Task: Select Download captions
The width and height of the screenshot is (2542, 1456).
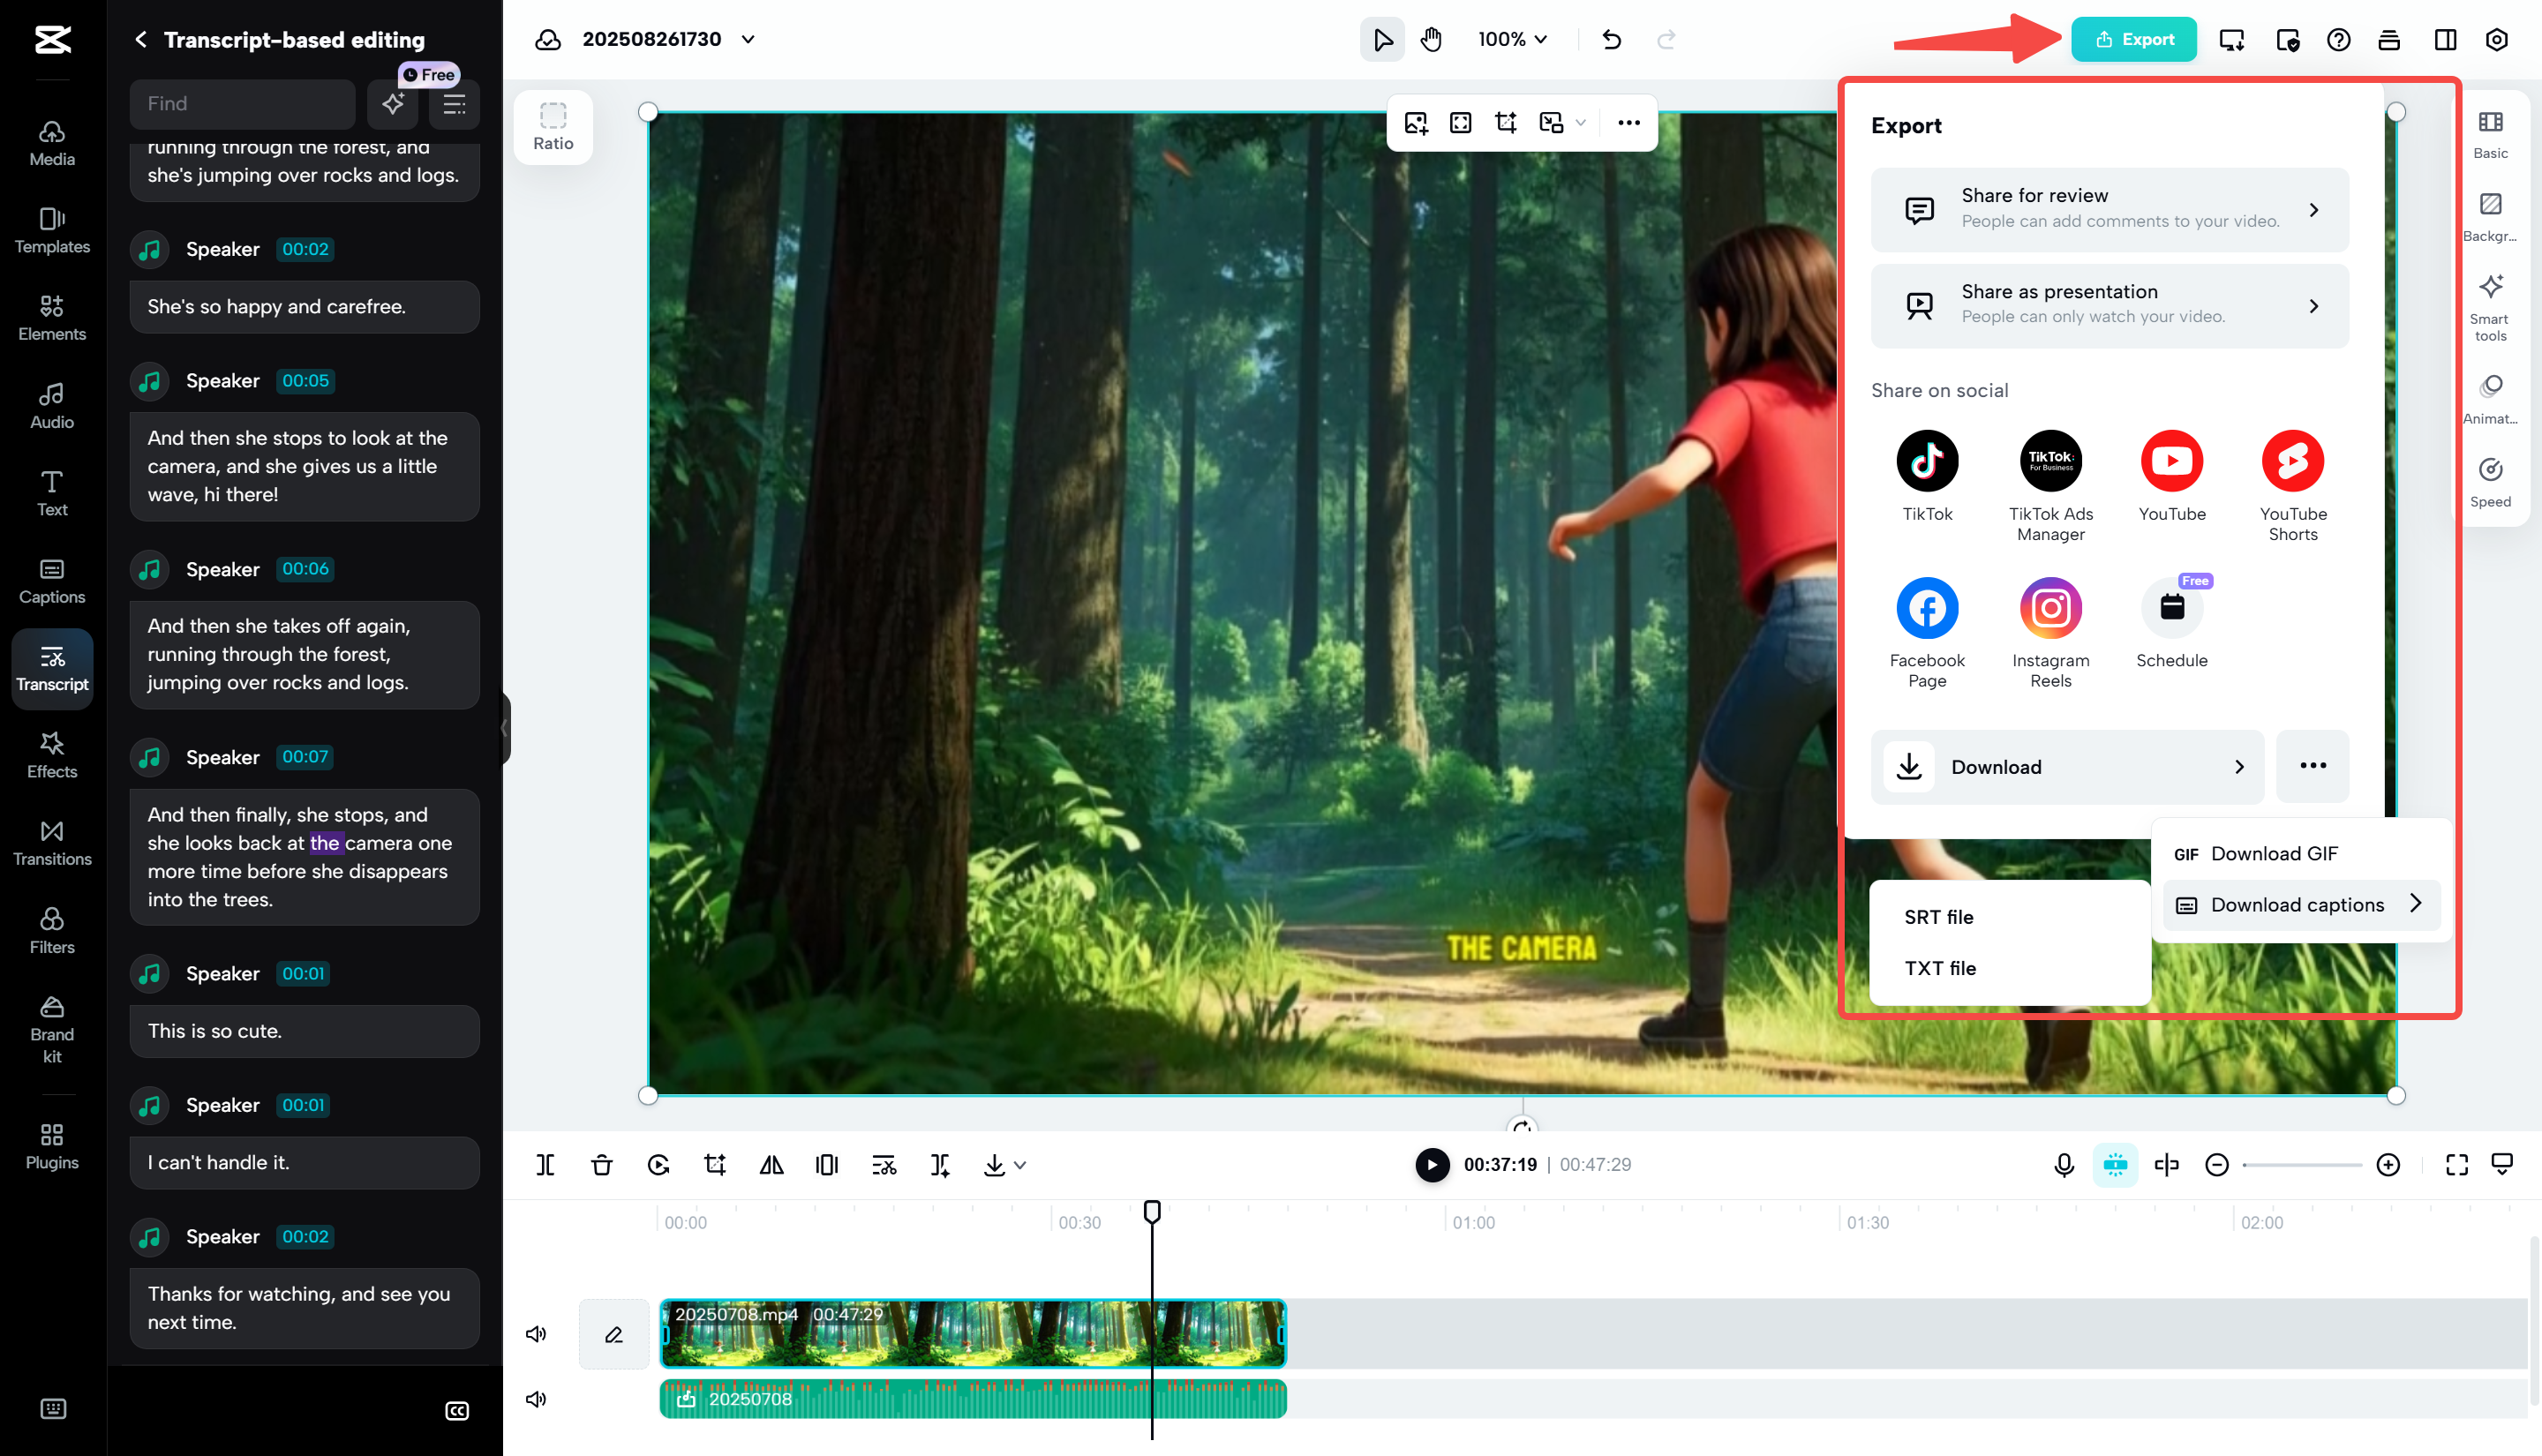Action: tap(2300, 905)
